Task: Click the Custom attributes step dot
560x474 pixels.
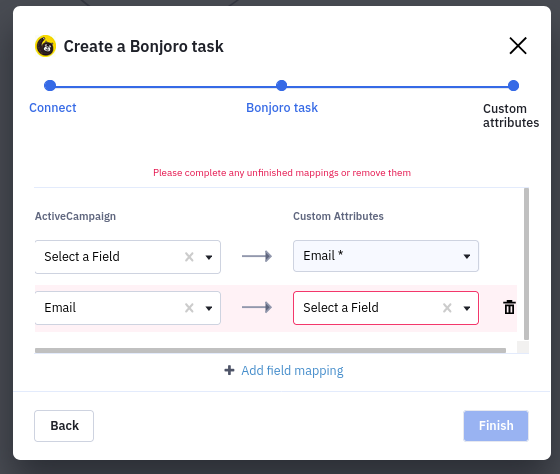Action: point(513,86)
